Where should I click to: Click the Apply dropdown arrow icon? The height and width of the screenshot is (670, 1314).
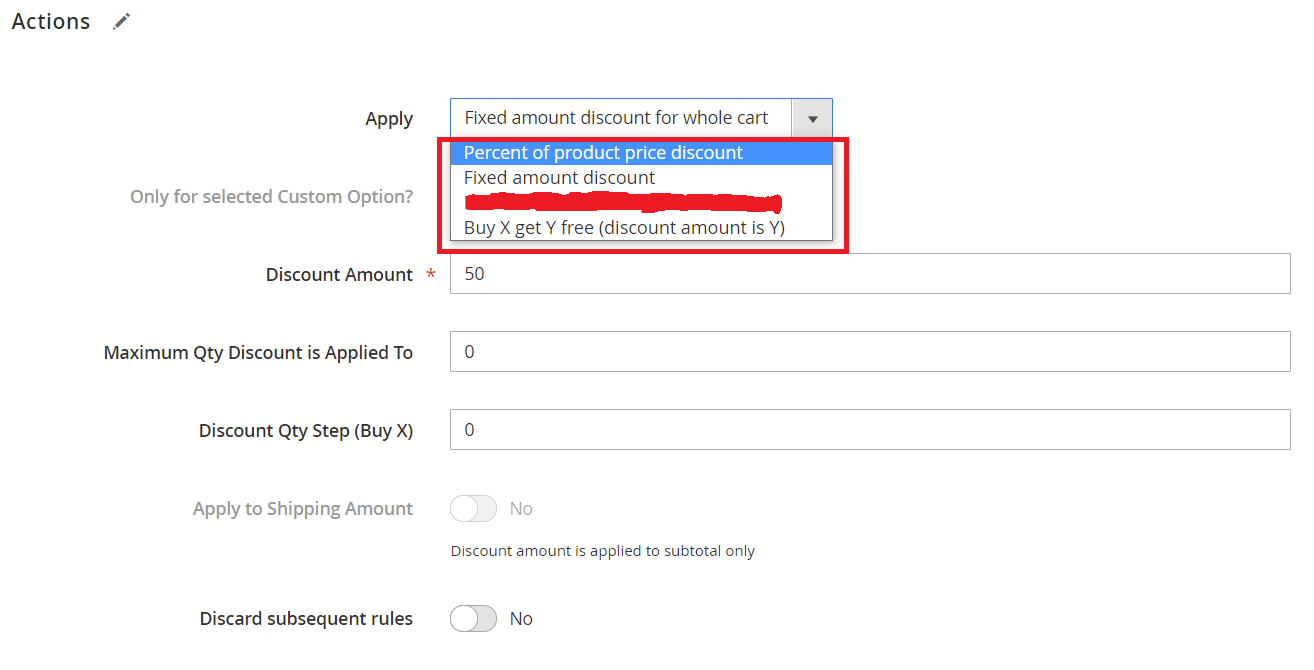(x=813, y=118)
